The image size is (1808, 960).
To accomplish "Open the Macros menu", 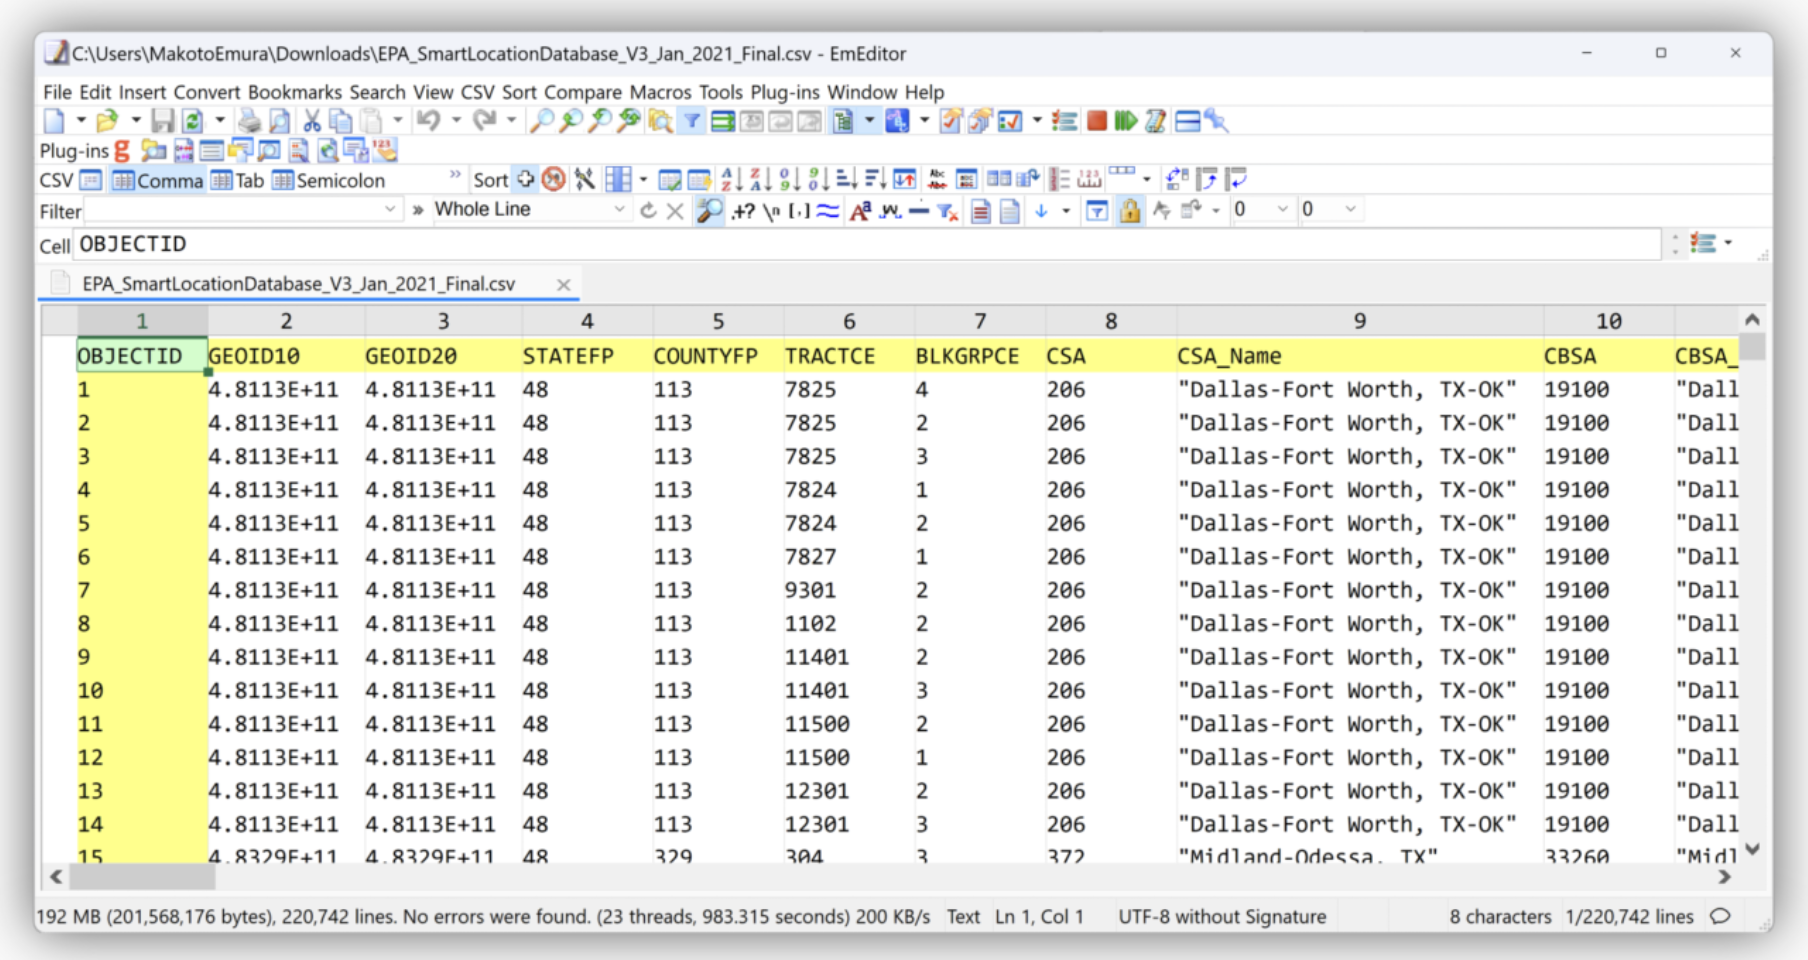I will [x=659, y=92].
